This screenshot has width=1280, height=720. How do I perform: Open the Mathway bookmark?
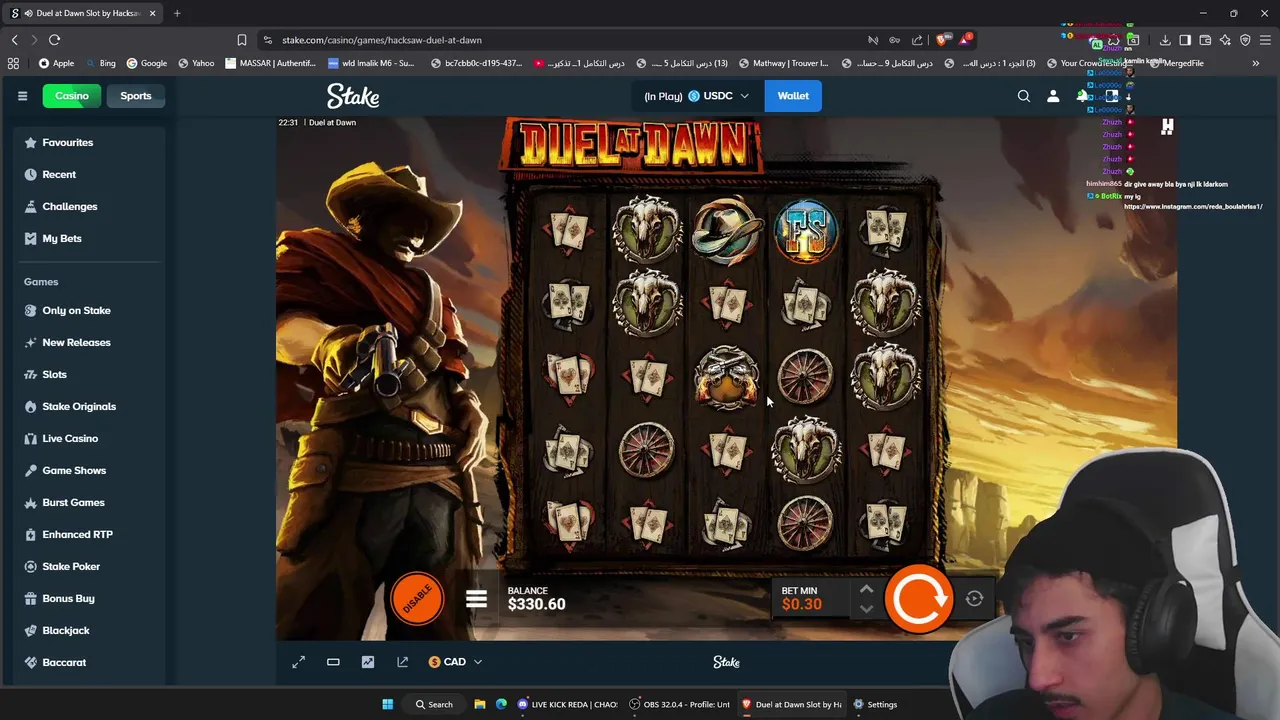point(782,63)
